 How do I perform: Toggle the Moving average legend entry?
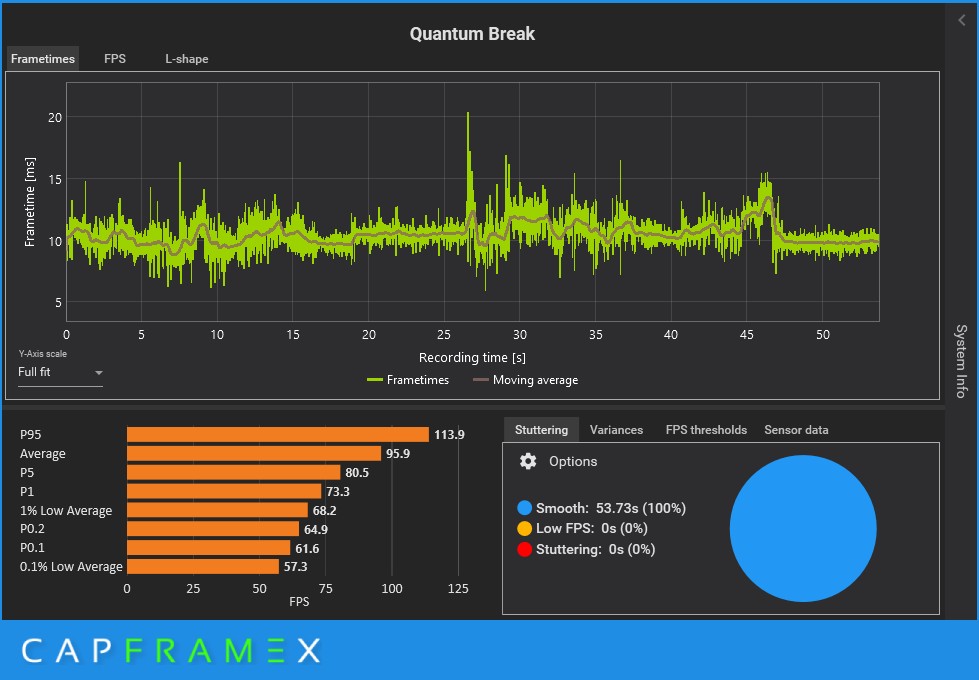[x=525, y=380]
